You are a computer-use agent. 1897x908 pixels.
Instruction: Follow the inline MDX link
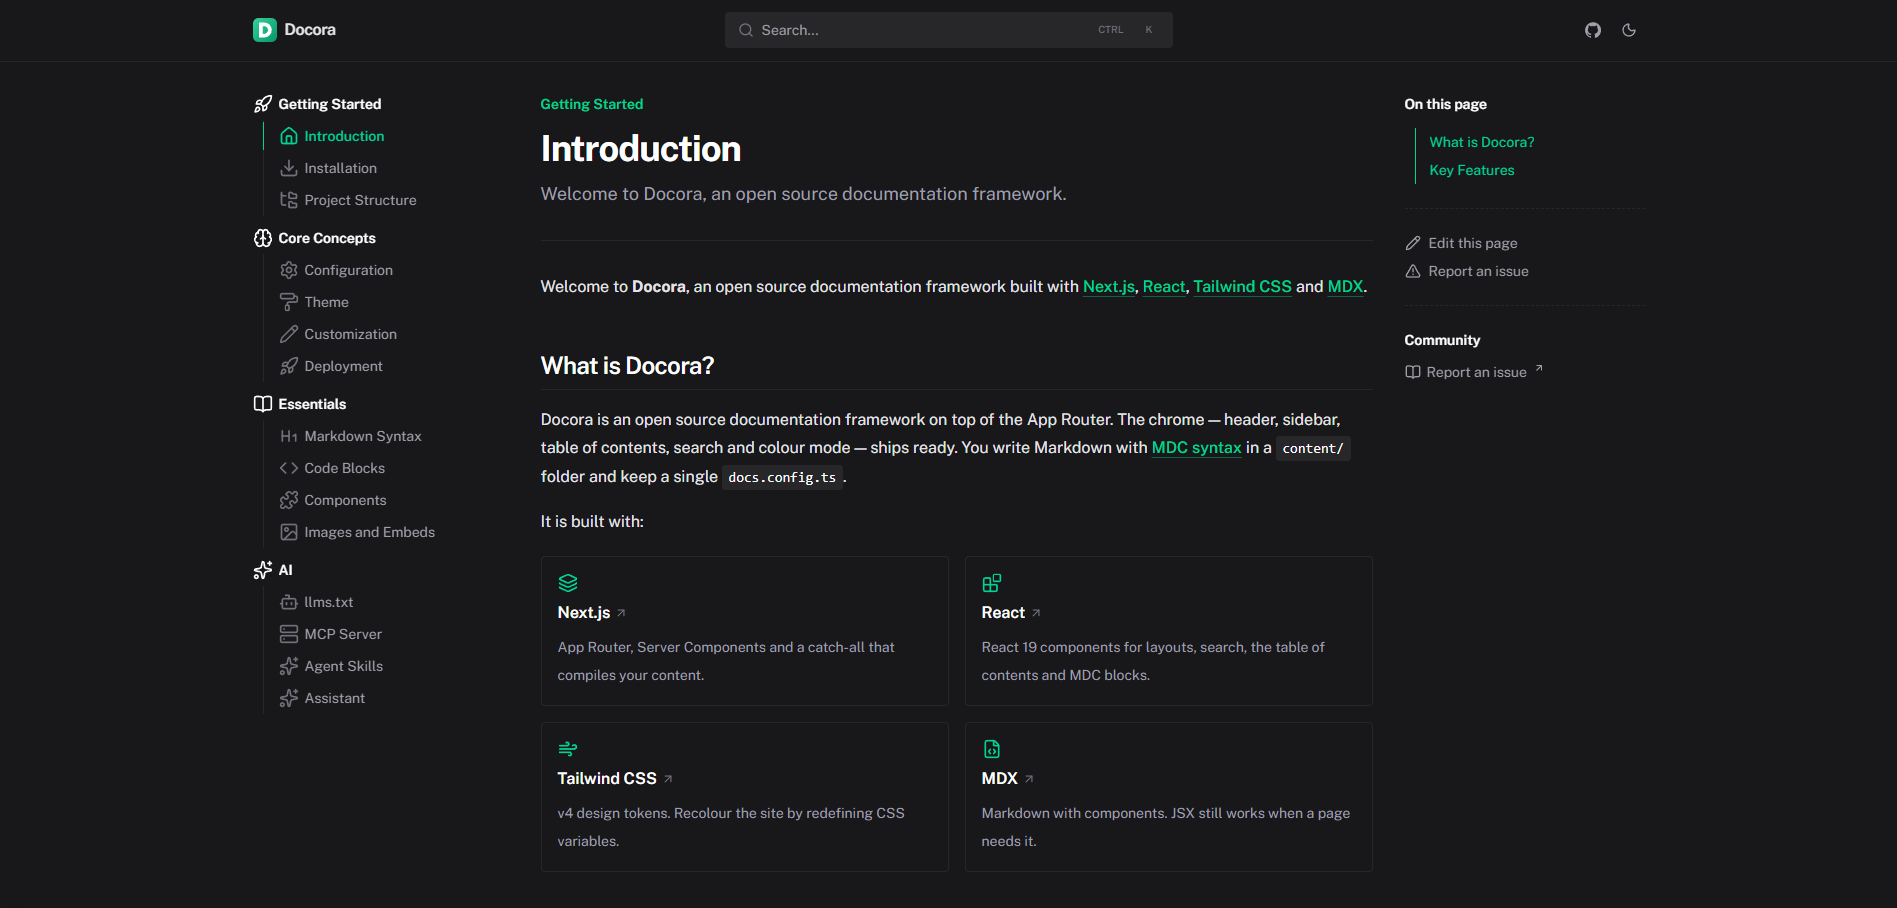(1345, 287)
